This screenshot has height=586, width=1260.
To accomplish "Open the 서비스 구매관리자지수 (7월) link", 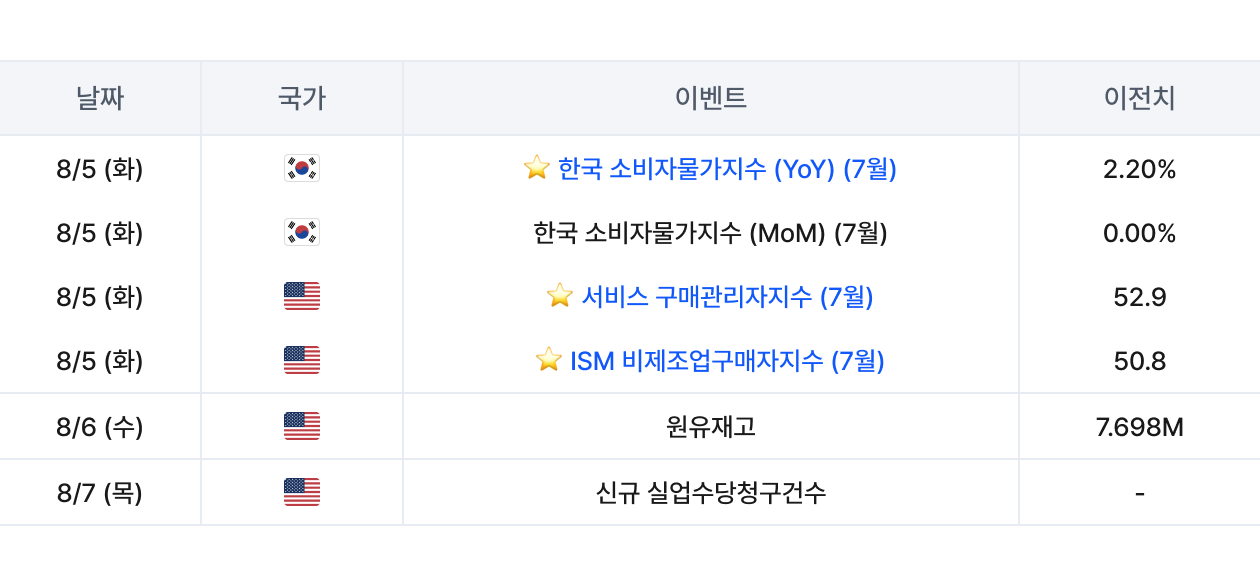I will tap(728, 296).
